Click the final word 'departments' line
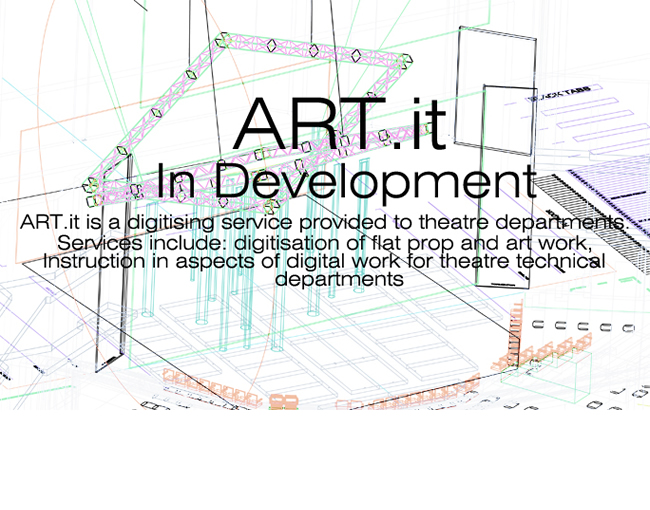Screen dimensions: 650x510 339,279
